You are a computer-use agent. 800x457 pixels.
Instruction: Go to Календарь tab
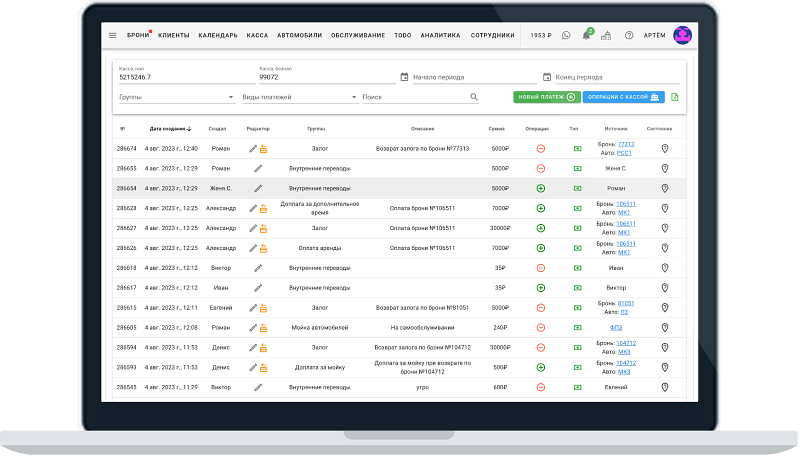pyautogui.click(x=218, y=35)
